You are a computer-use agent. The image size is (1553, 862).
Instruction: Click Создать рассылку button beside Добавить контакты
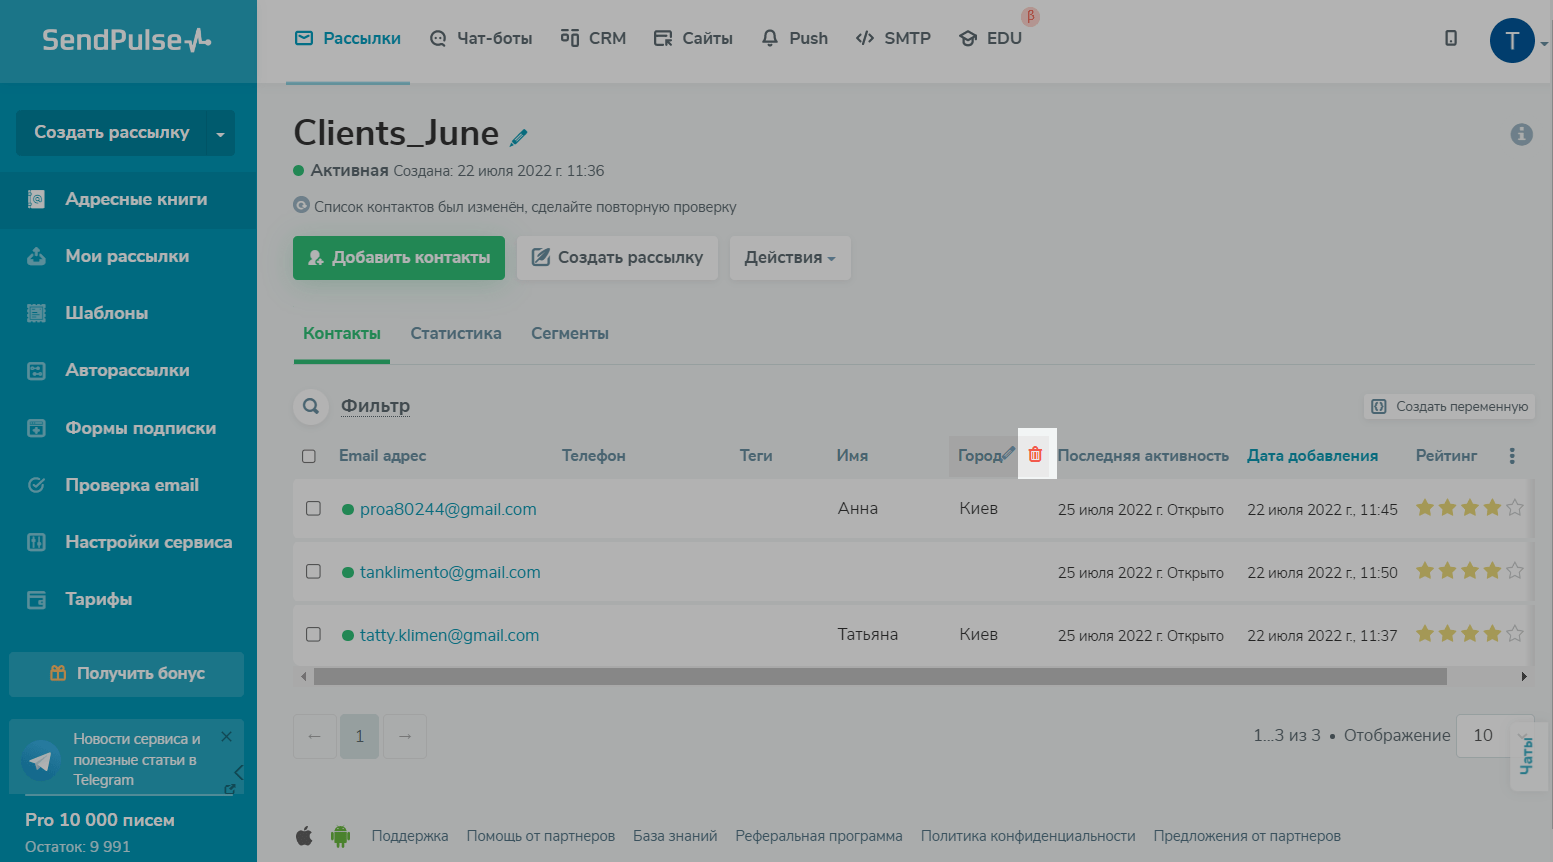pyautogui.click(x=617, y=258)
